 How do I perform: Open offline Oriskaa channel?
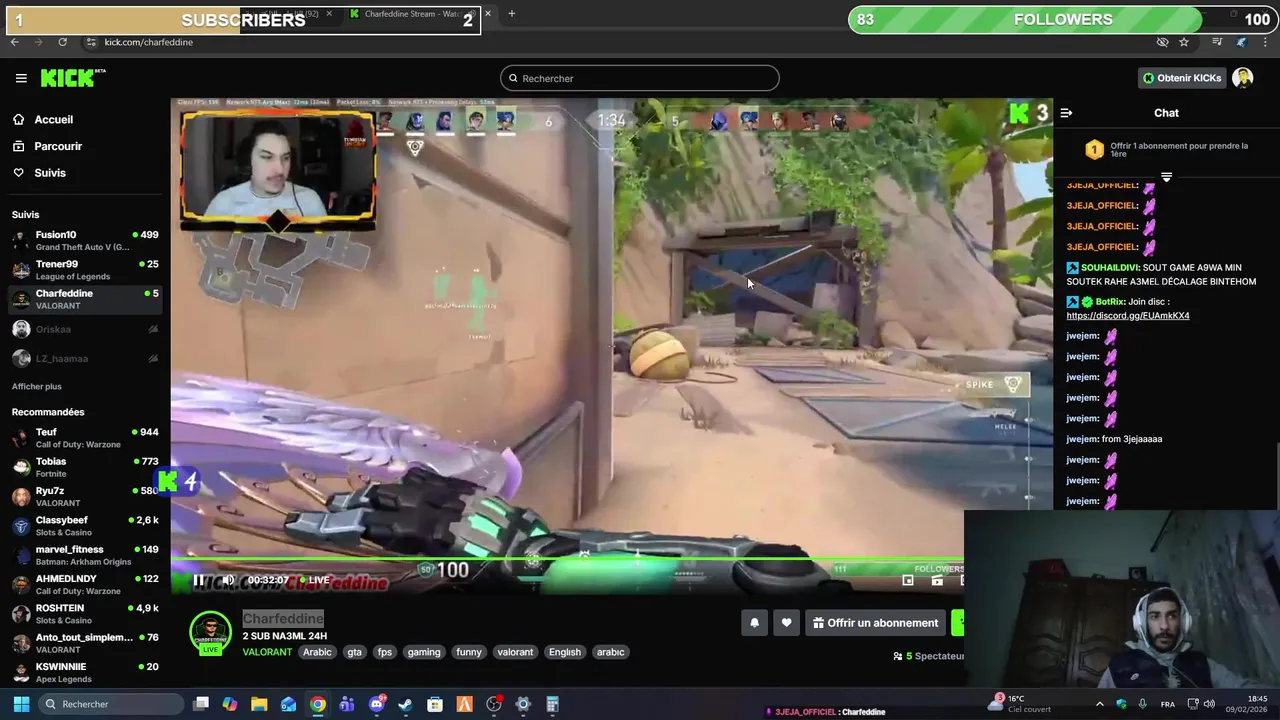[85, 329]
